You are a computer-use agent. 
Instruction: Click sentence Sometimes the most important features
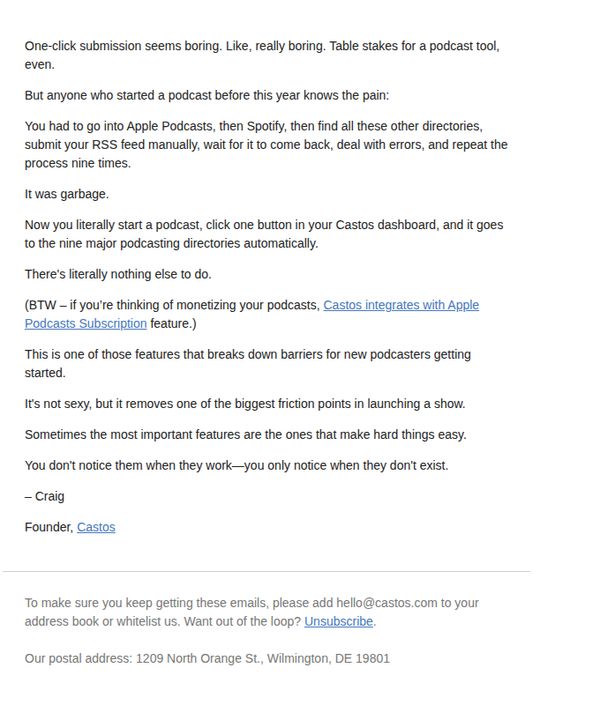245,434
